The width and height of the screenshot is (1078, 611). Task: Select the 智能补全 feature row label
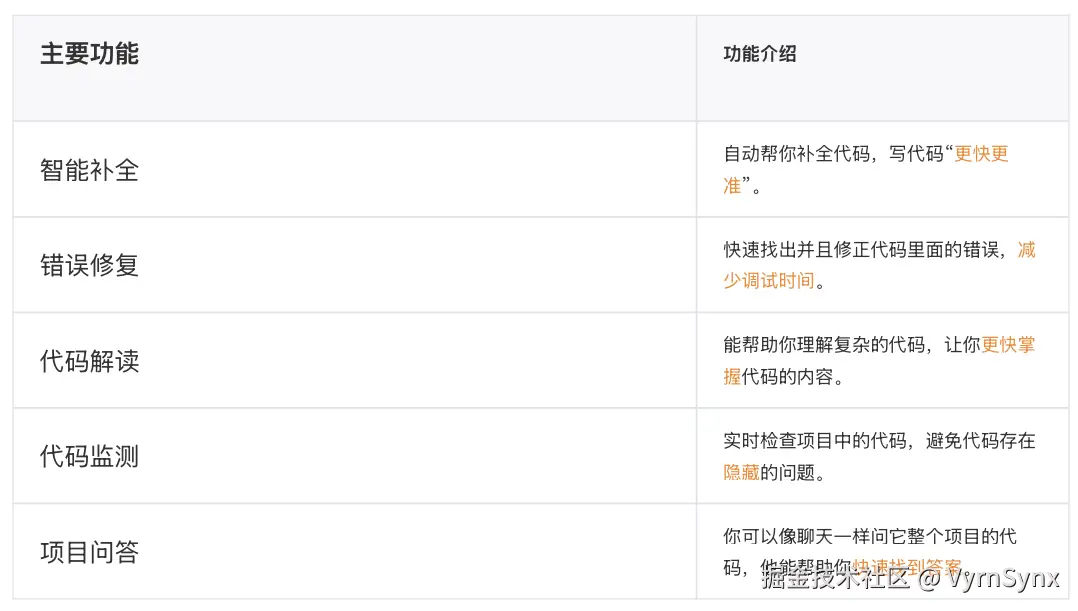tap(89, 170)
